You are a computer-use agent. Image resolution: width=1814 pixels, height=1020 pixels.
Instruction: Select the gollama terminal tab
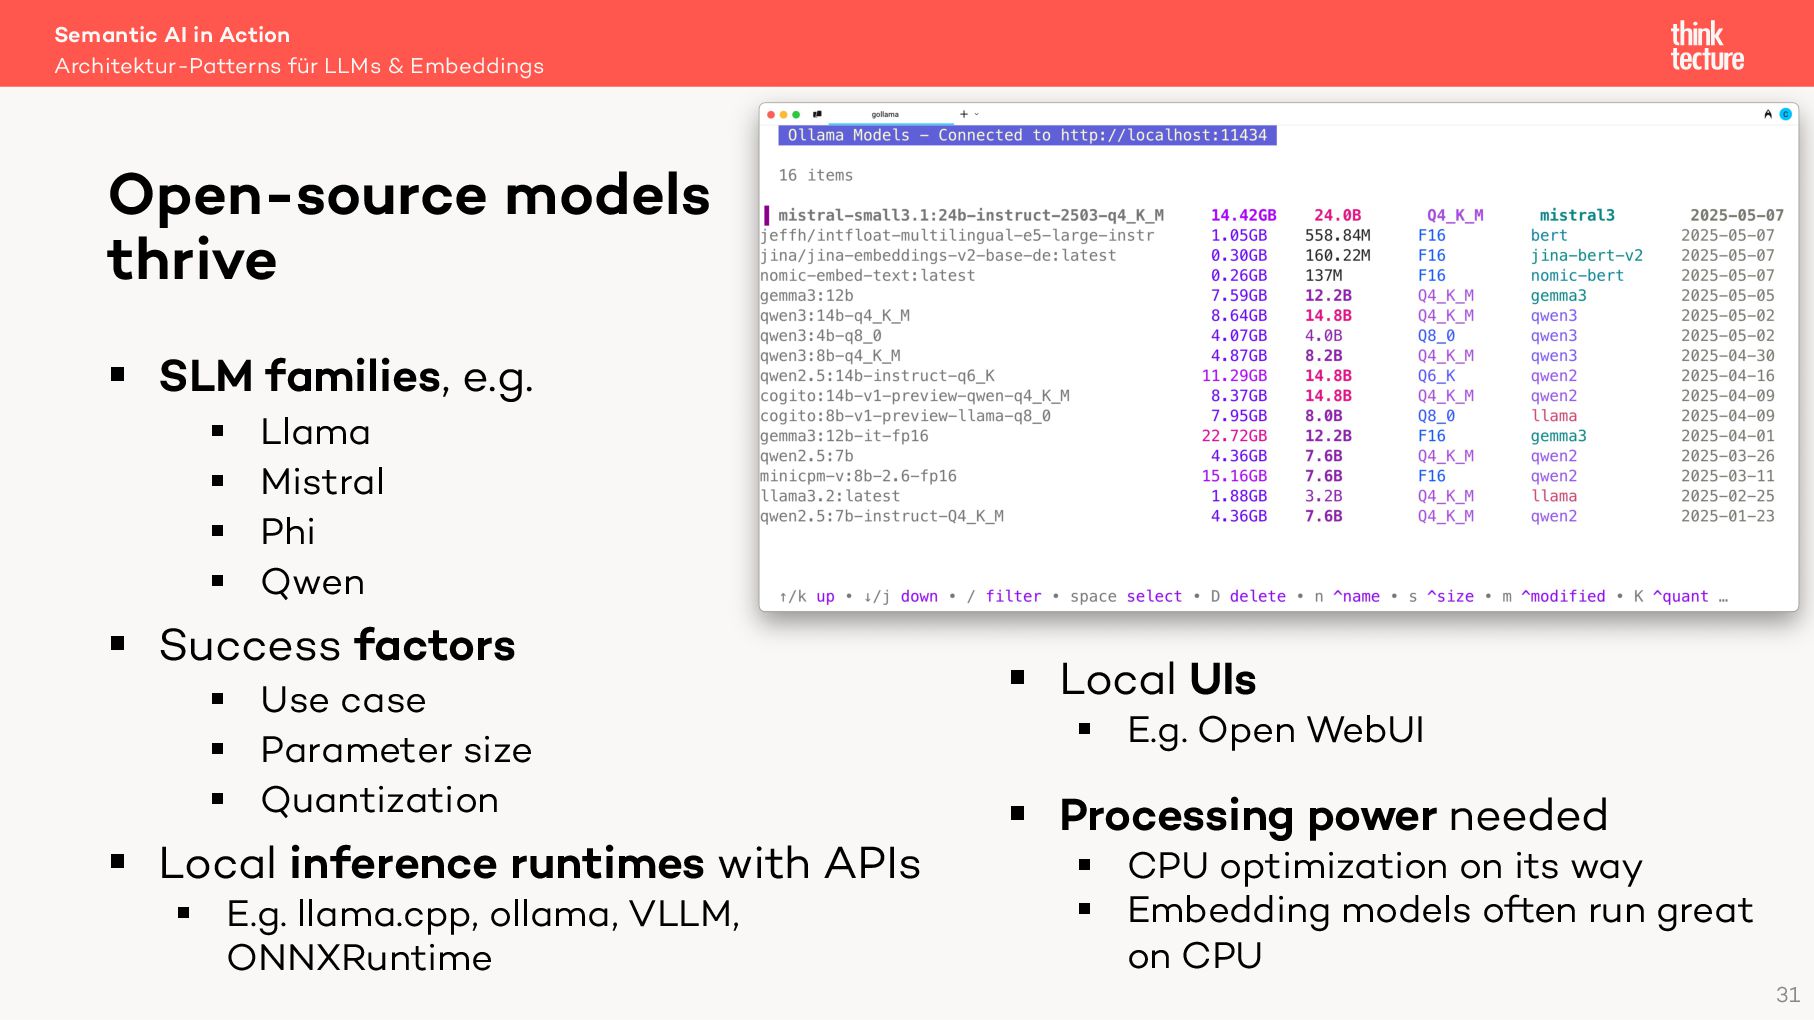pyautogui.click(x=885, y=114)
